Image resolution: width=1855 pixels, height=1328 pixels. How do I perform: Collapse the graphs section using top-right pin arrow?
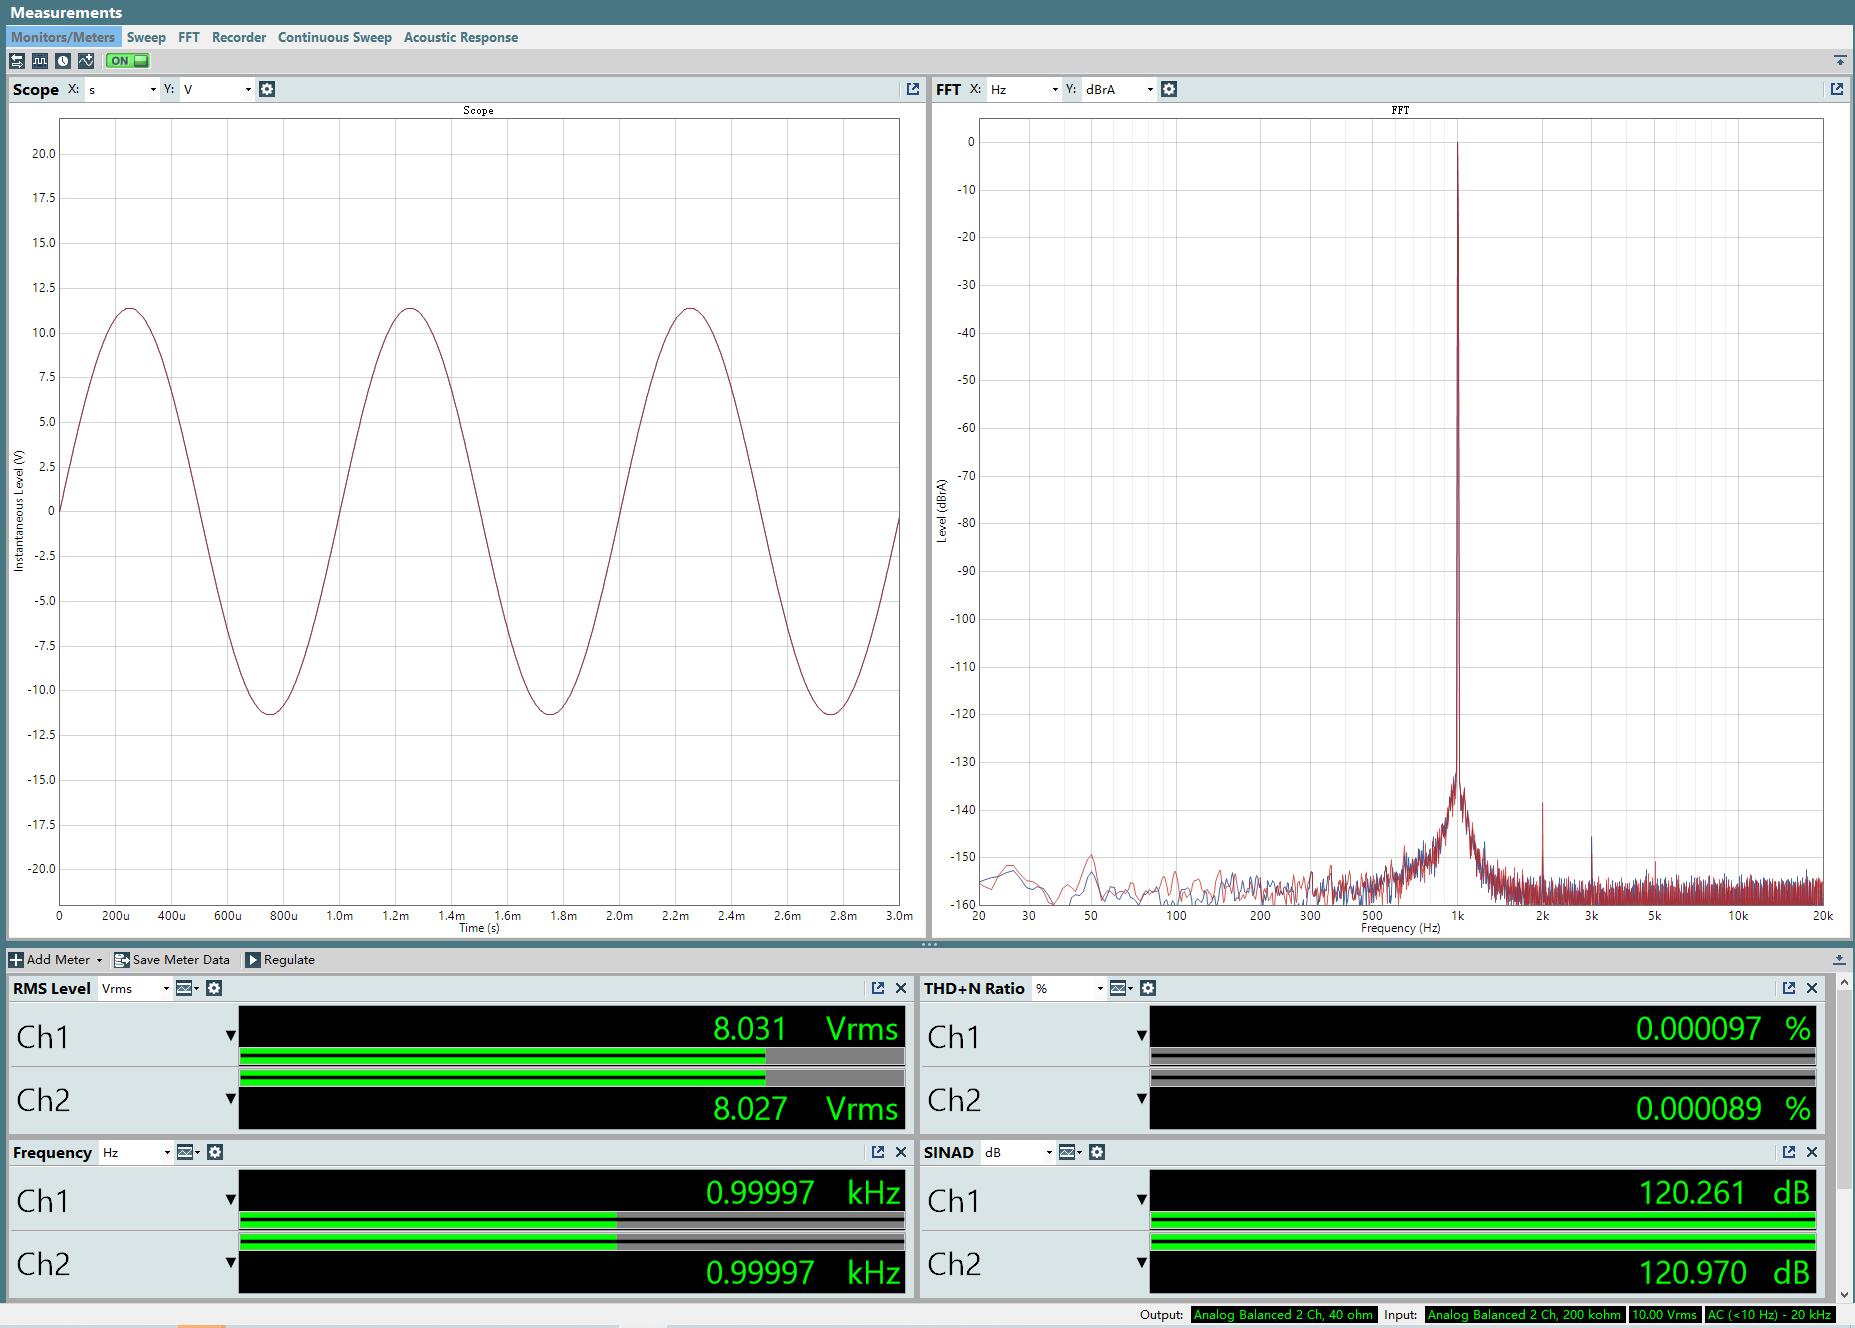1840,61
